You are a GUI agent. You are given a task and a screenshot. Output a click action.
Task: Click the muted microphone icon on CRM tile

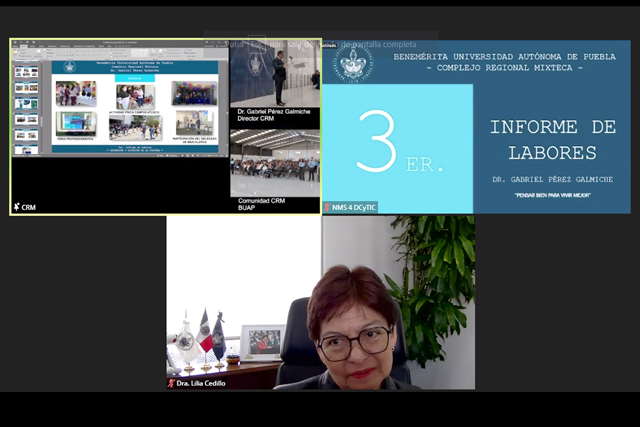16,207
